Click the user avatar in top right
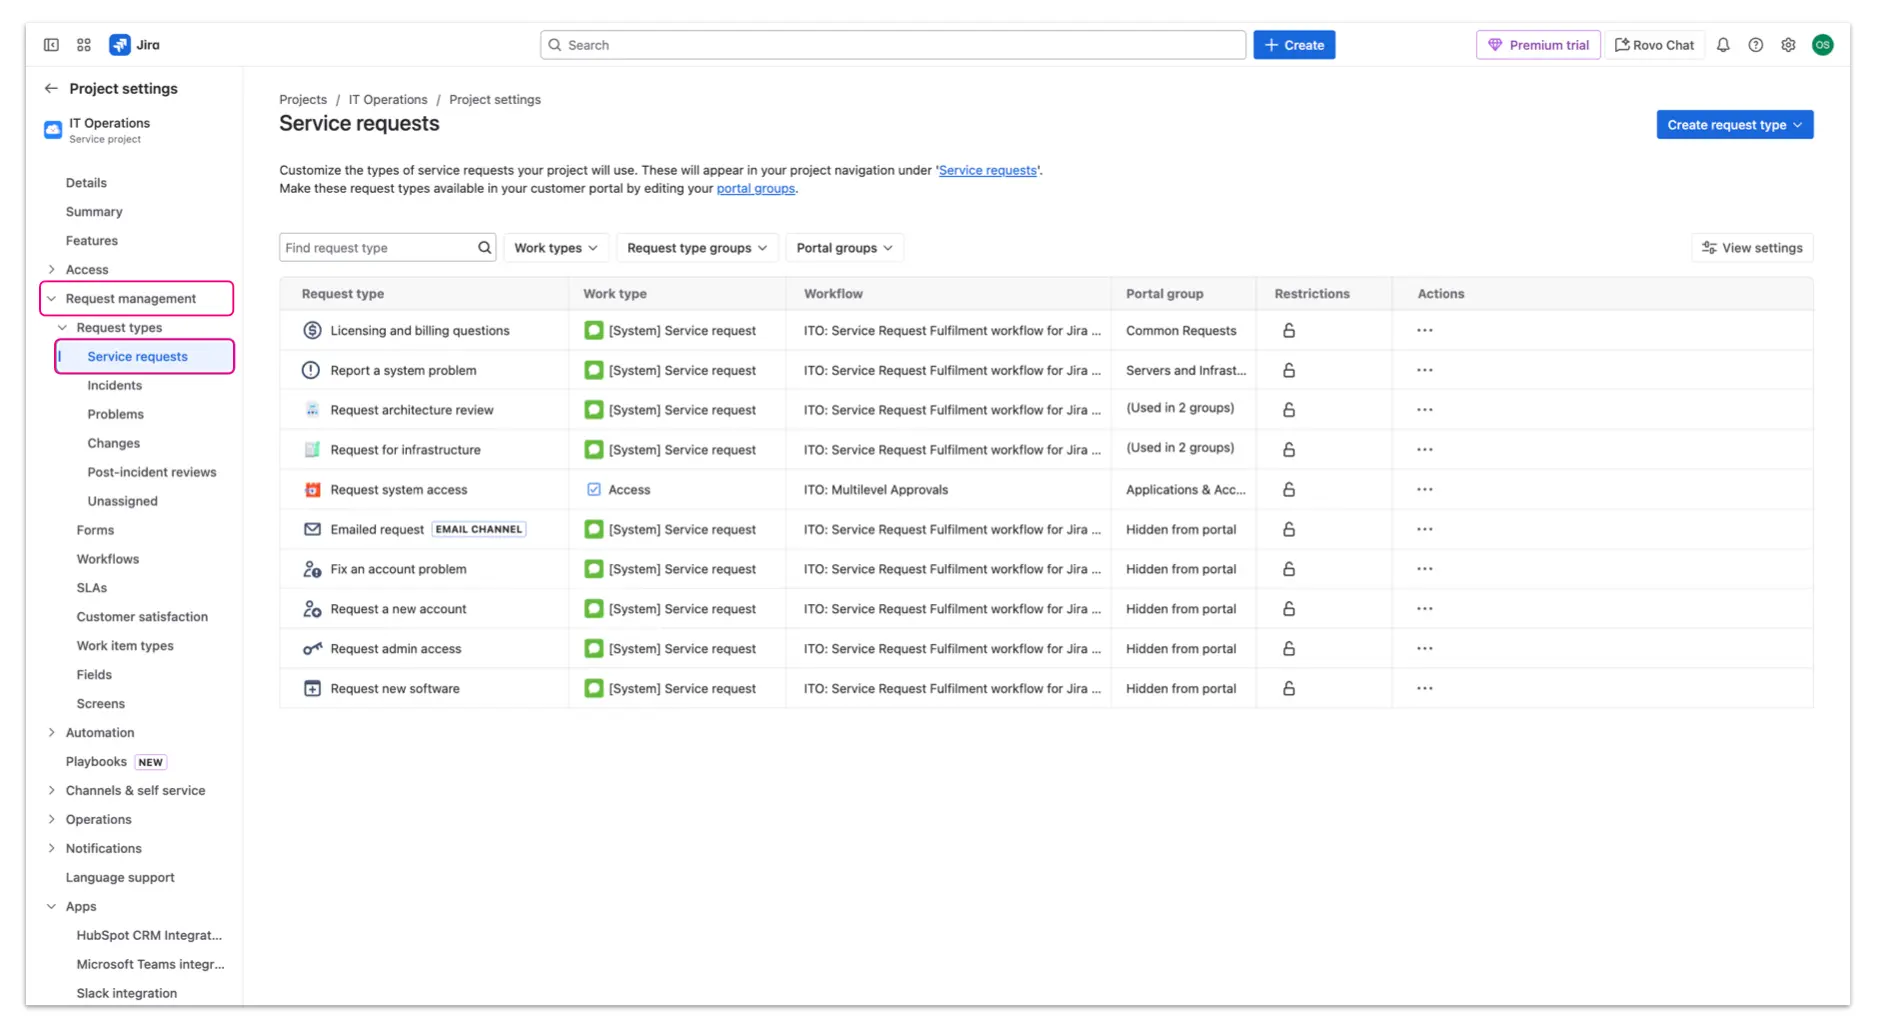The image size is (1878, 1028). coord(1822,45)
